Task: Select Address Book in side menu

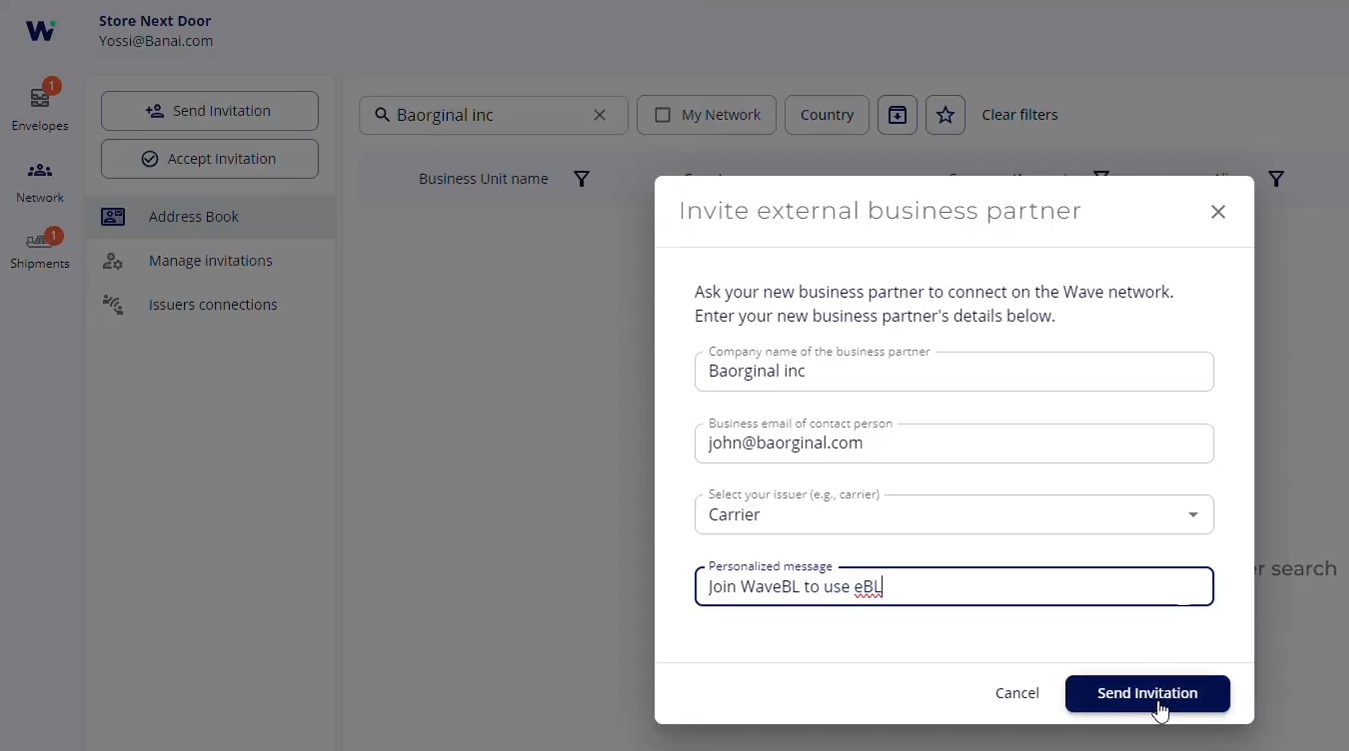Action: [194, 217]
